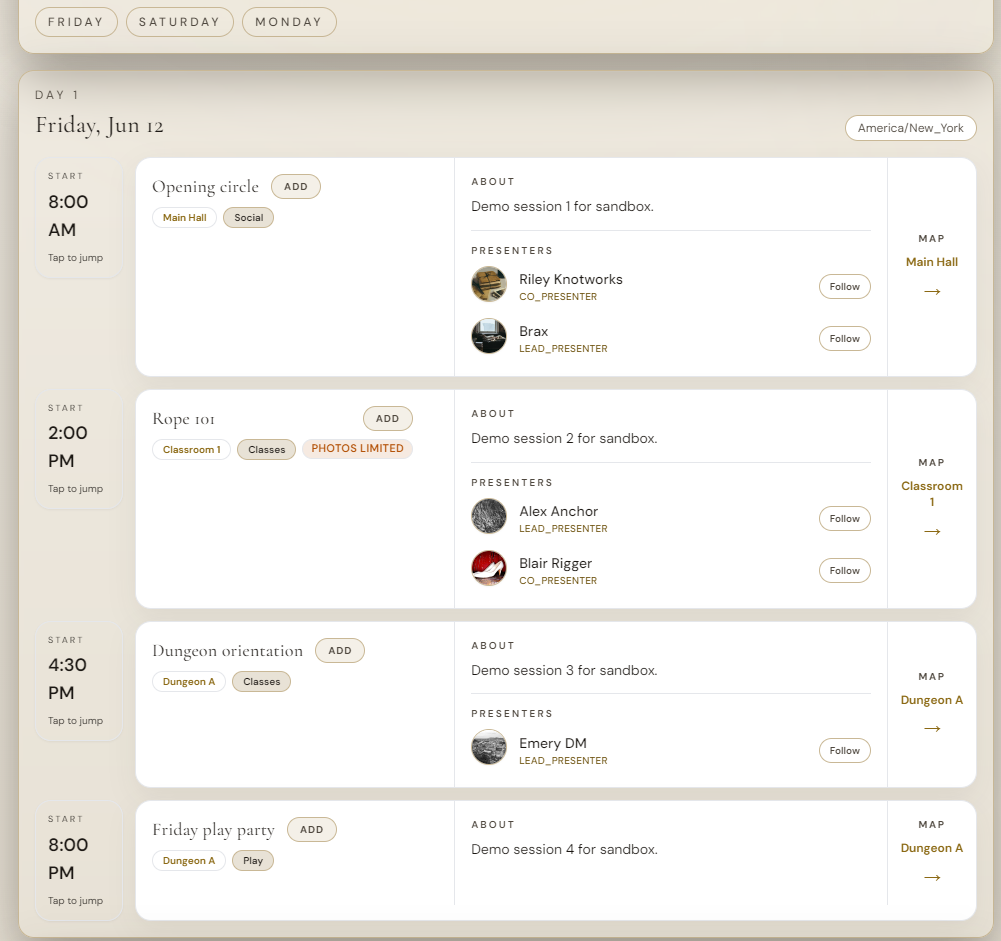This screenshot has height=941, width=1001.
Task: Click the Dungeon orientation session title
Action: (x=228, y=651)
